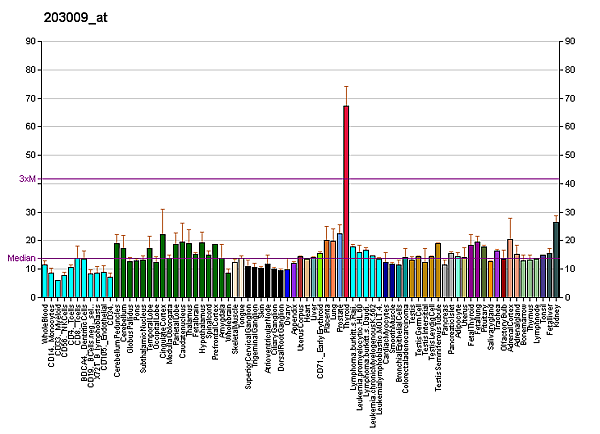Select the Median label on left axis
This screenshot has height=434, width=600.
(x=22, y=258)
